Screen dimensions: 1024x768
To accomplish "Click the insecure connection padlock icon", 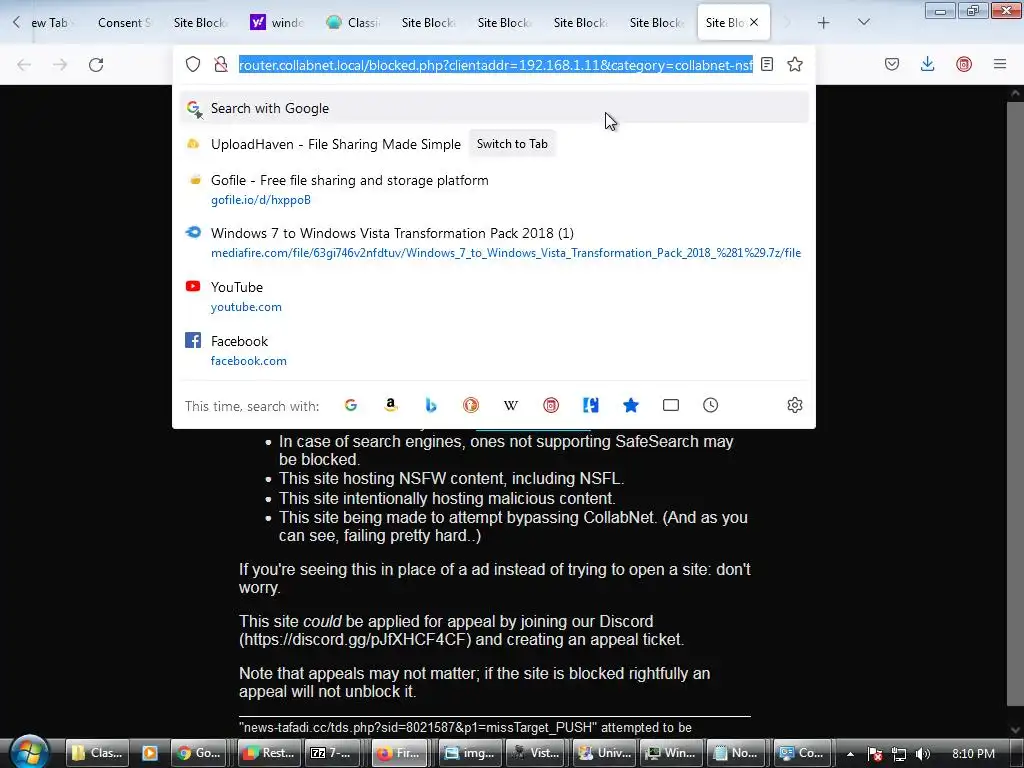I will tap(221, 64).
